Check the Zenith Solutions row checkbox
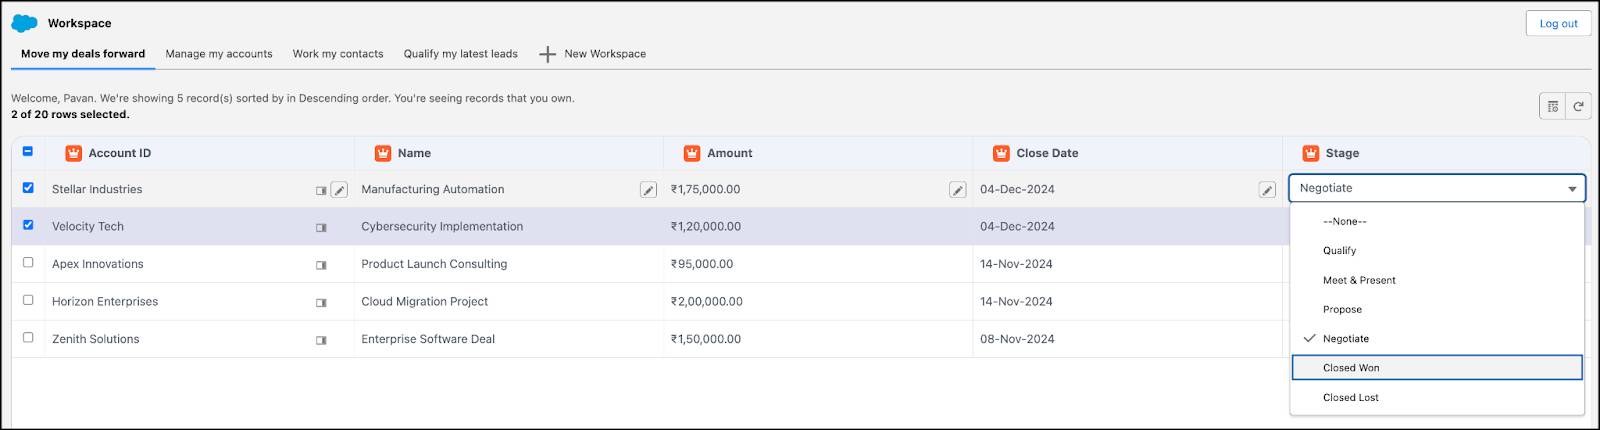1600x430 pixels. [28, 337]
